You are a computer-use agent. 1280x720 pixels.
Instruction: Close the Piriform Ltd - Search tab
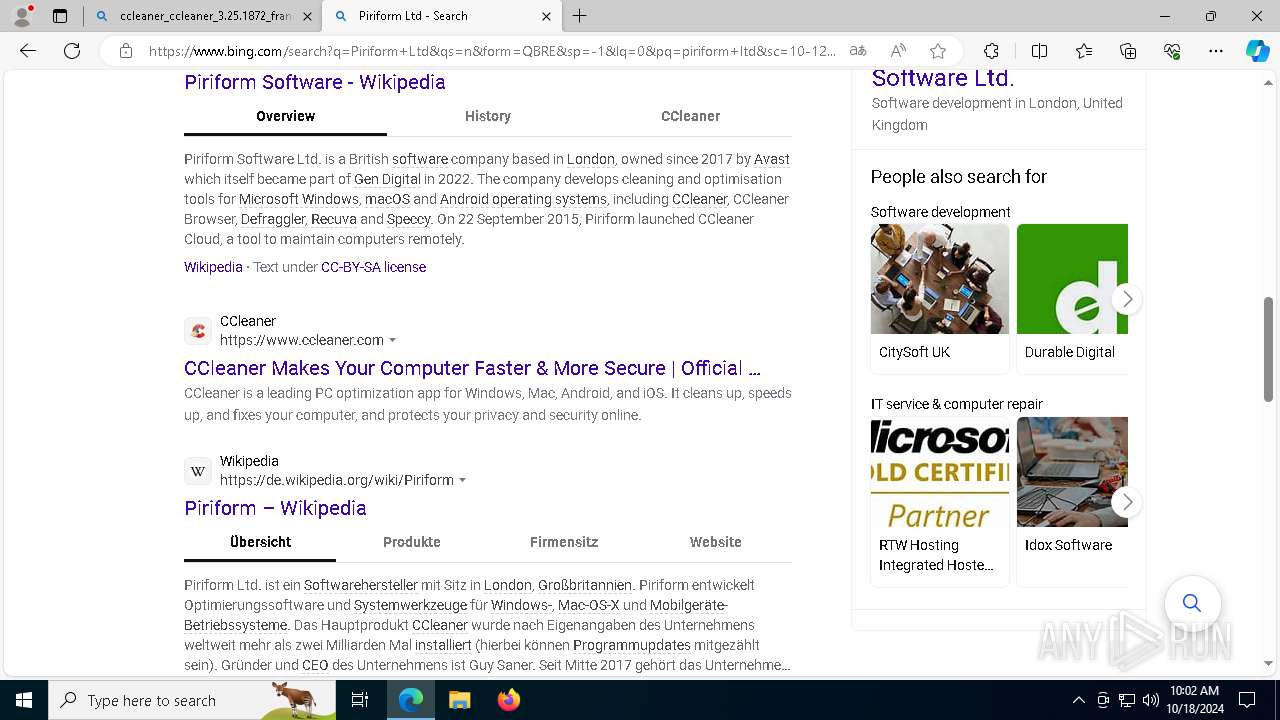click(546, 16)
